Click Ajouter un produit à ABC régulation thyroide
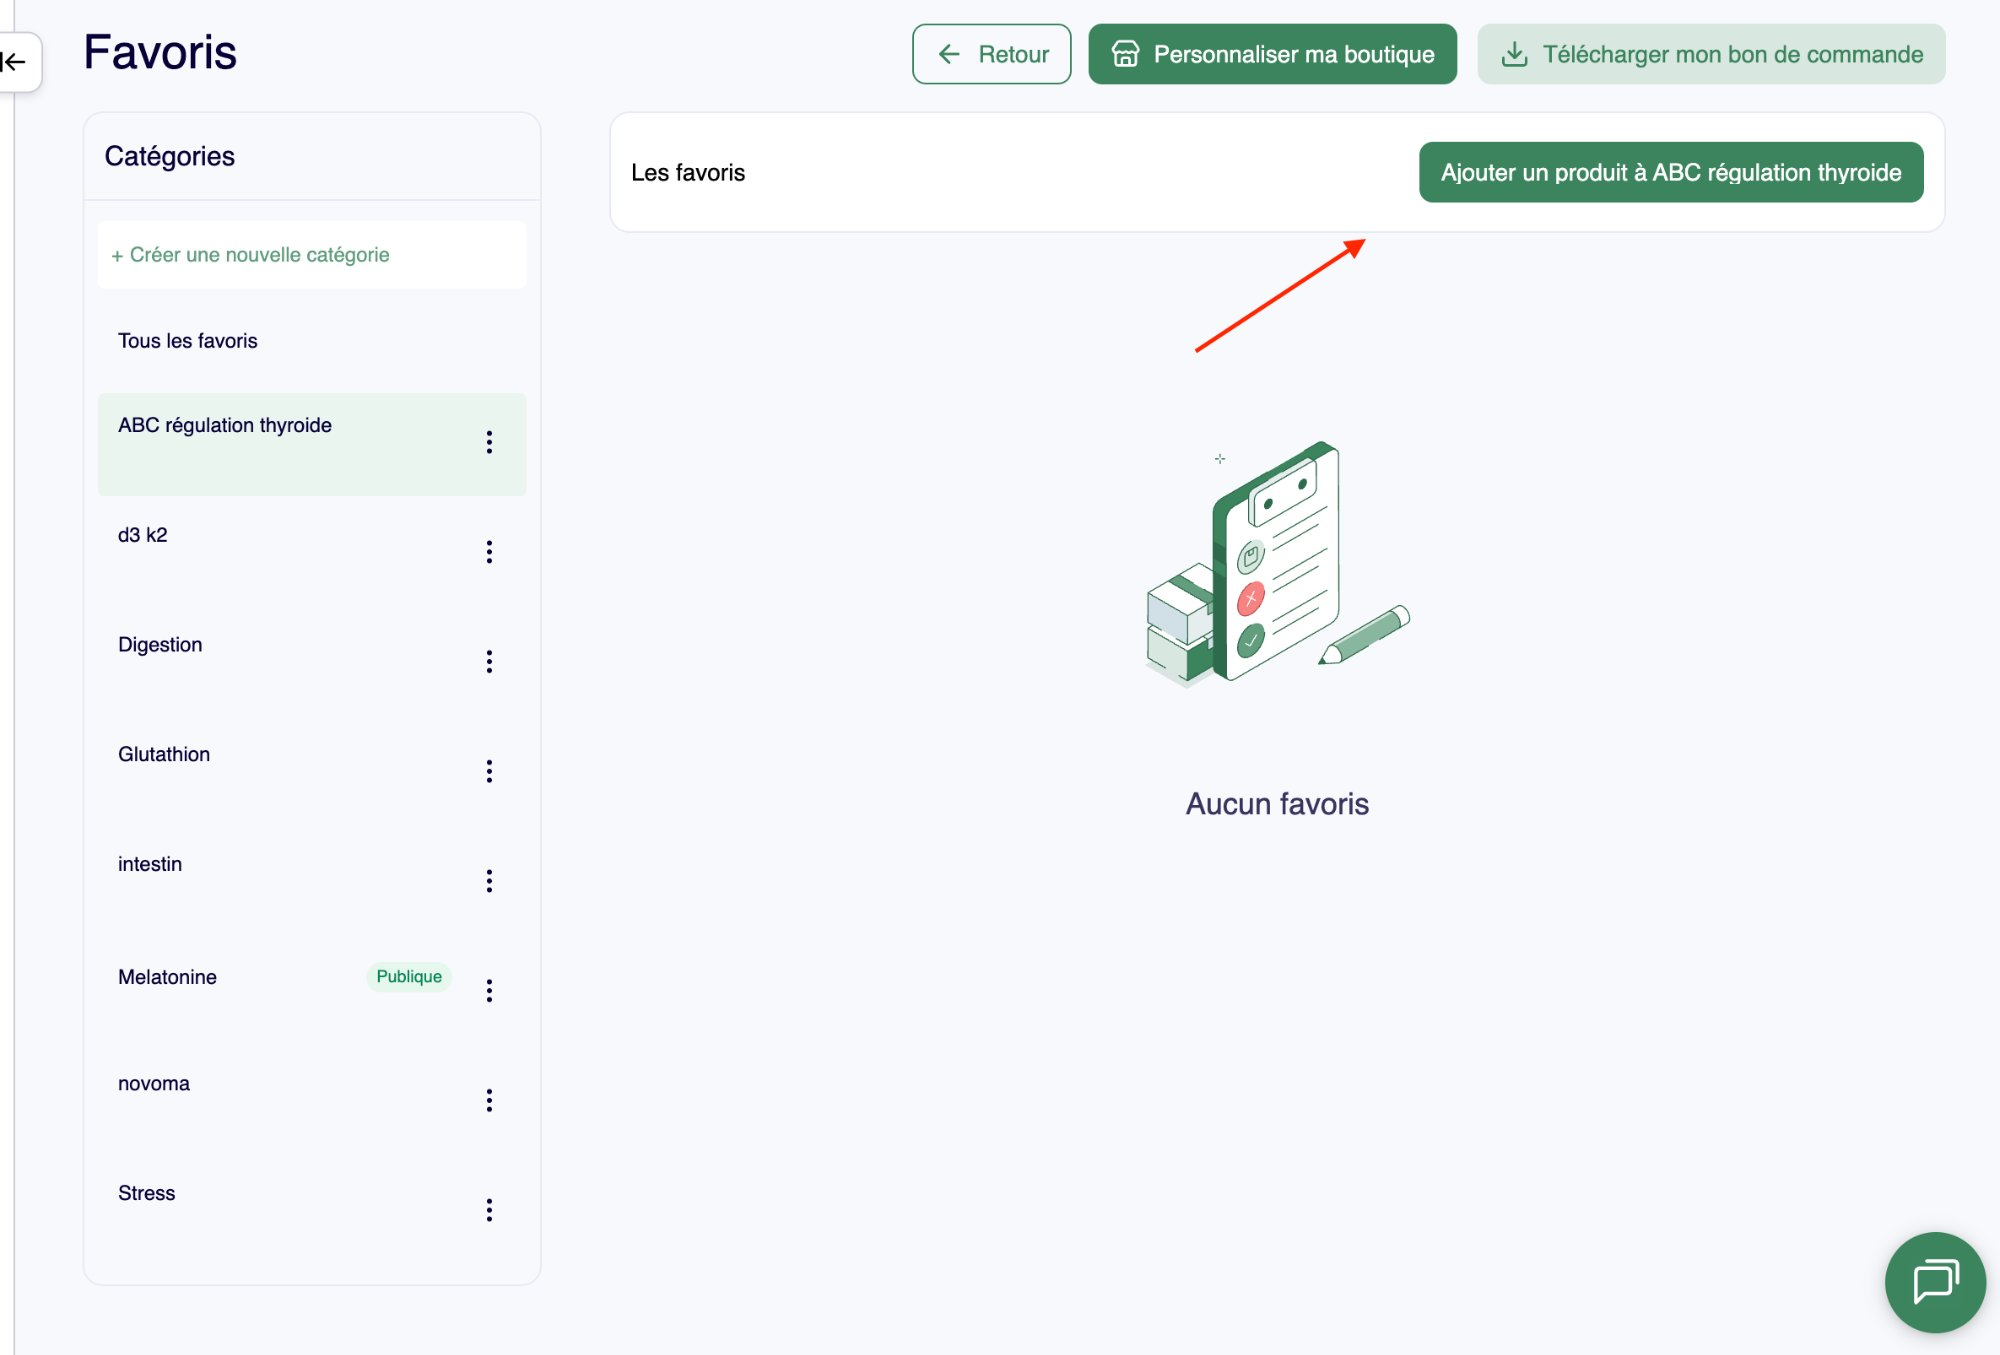This screenshot has width=2000, height=1355. (1670, 172)
